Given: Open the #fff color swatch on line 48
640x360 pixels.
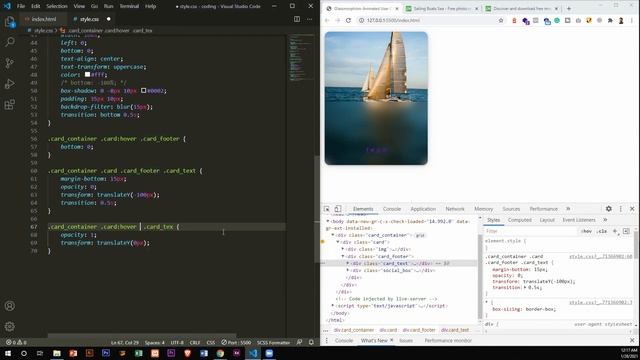Looking at the screenshot, I should pos(87,75).
